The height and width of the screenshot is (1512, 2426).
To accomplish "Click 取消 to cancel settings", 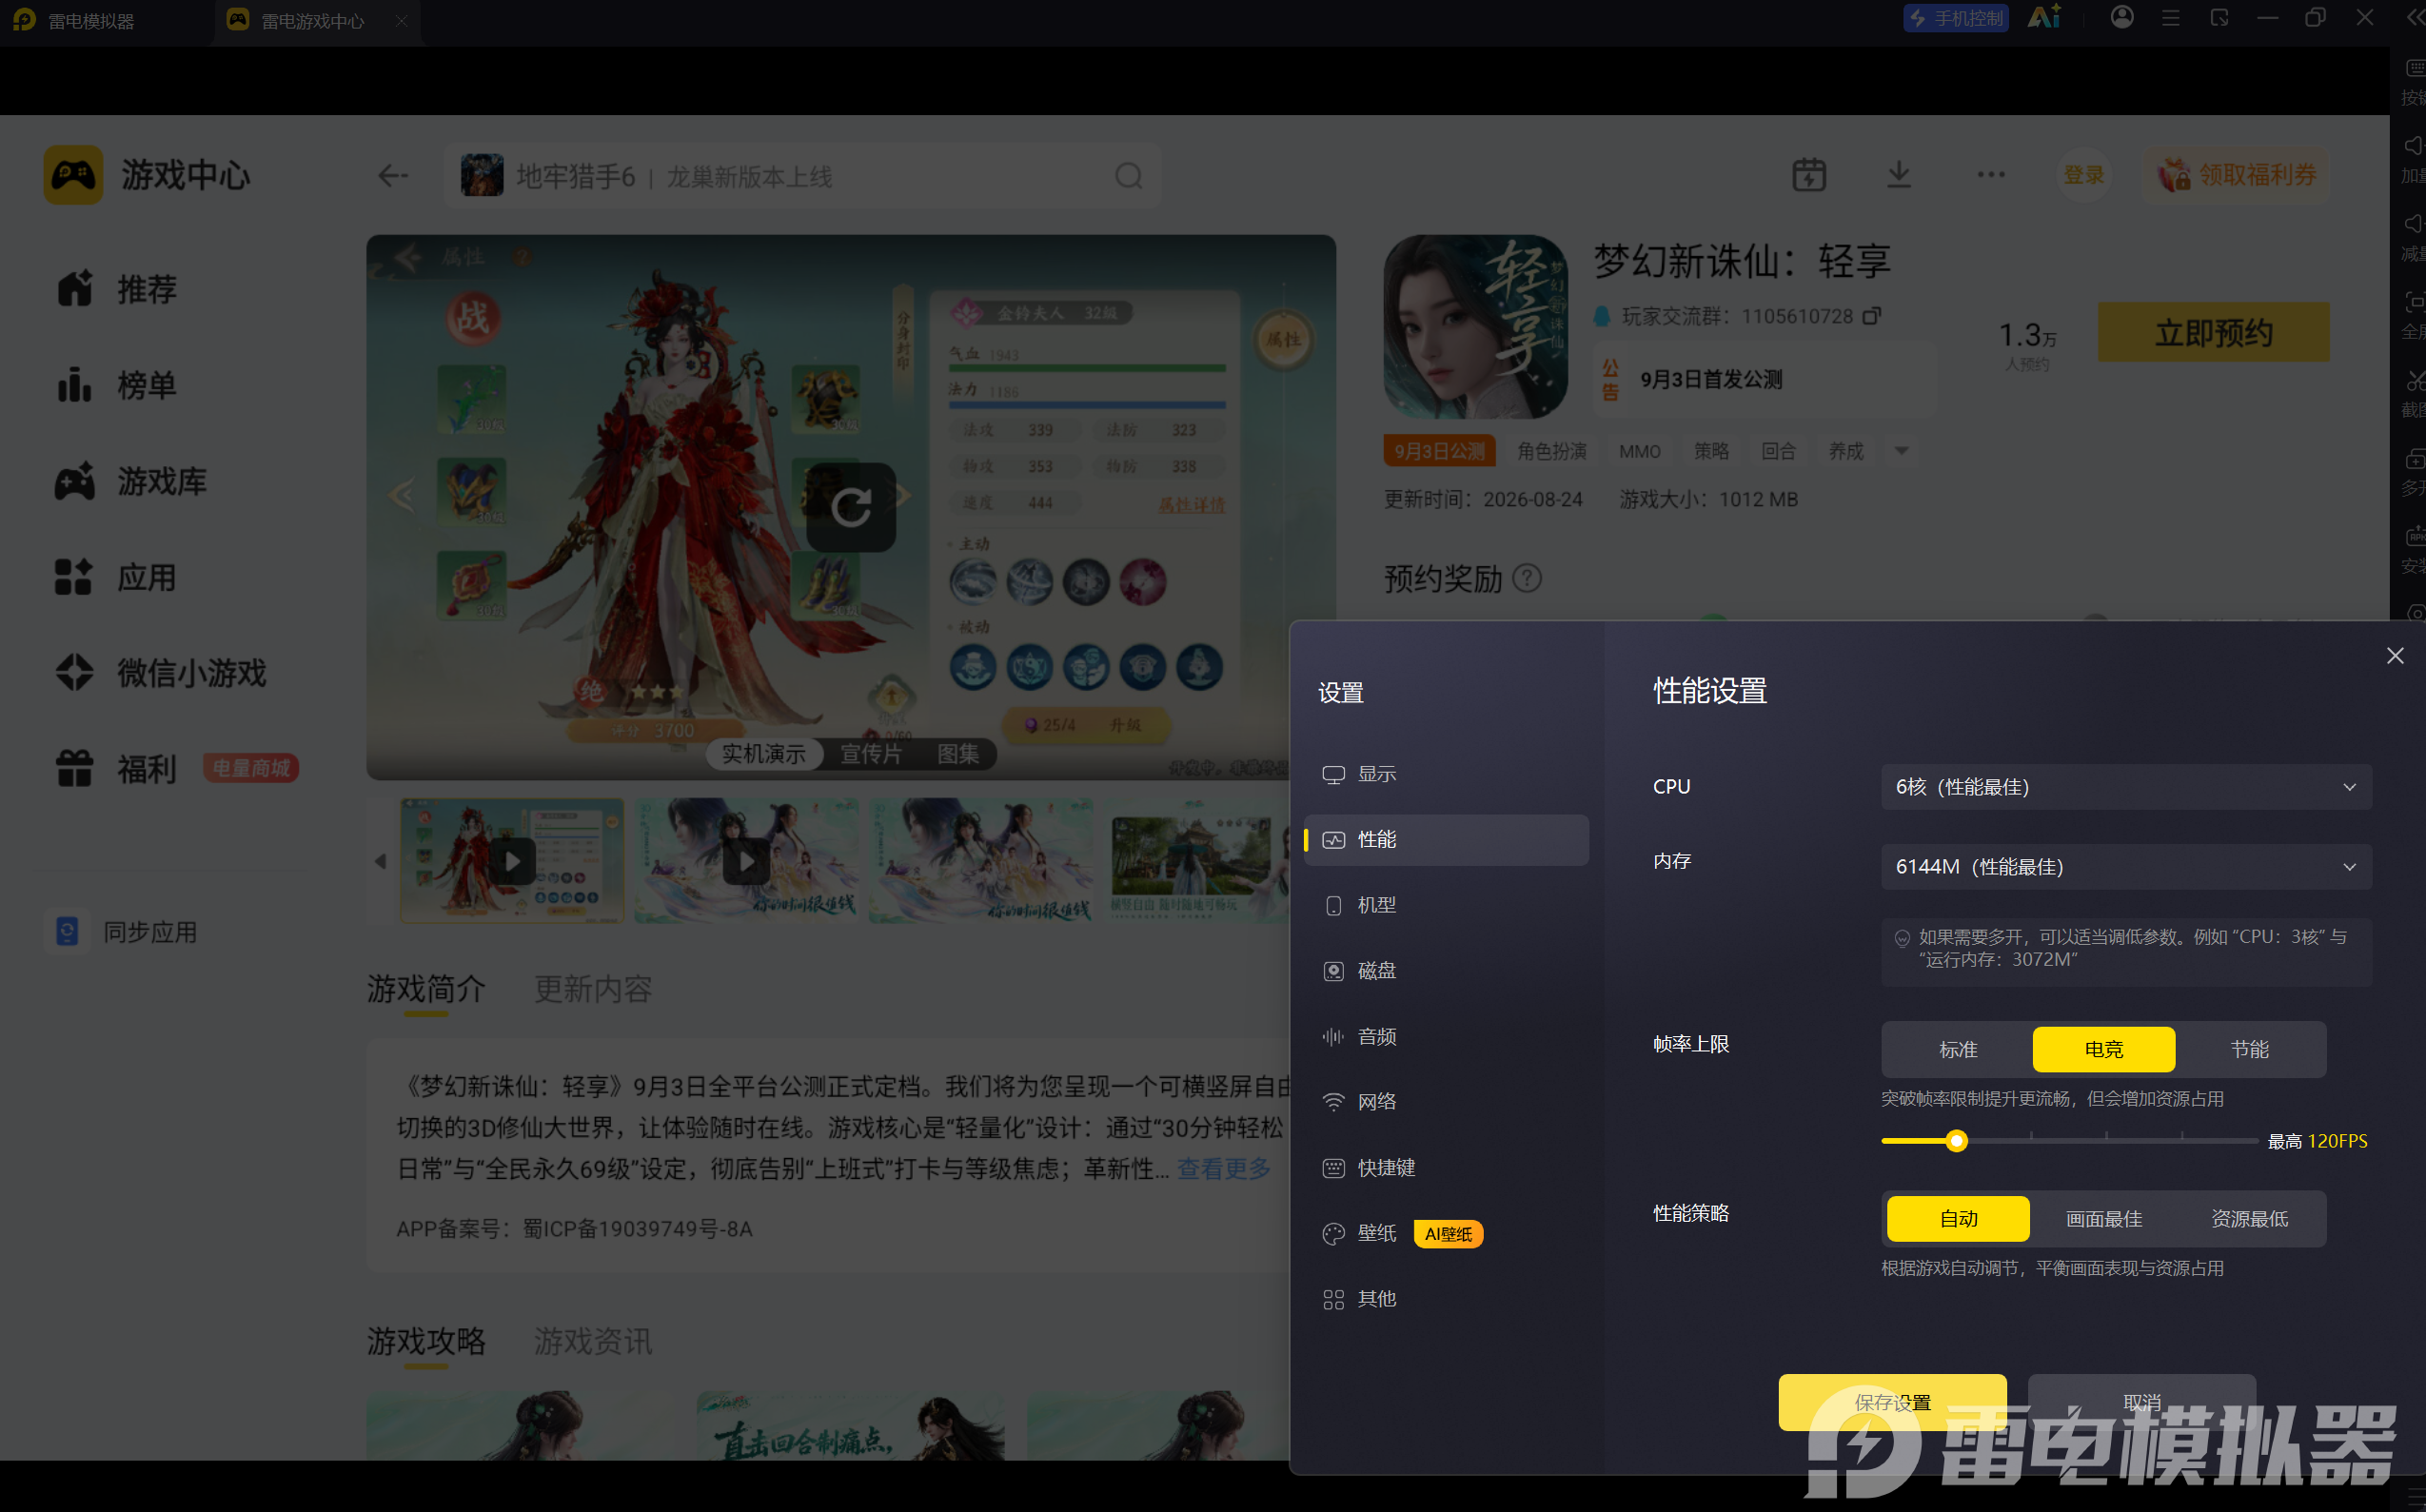I will (x=2141, y=1402).
